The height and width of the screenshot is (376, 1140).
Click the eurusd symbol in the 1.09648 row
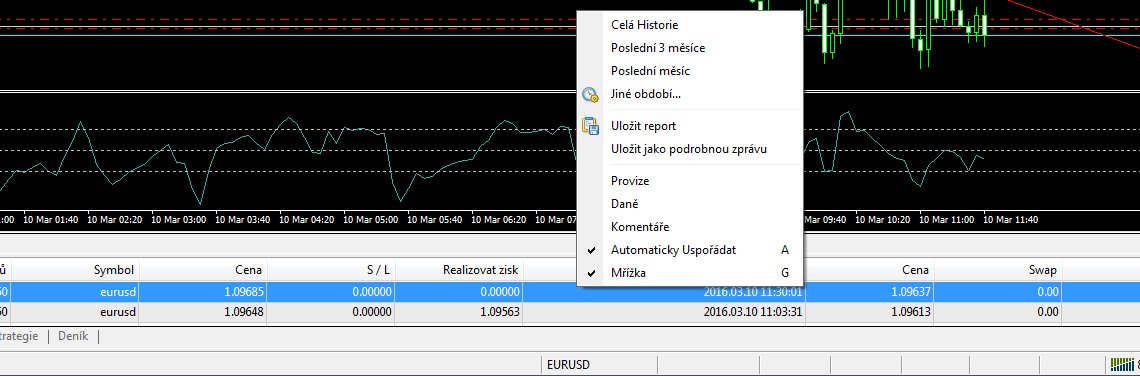click(119, 312)
